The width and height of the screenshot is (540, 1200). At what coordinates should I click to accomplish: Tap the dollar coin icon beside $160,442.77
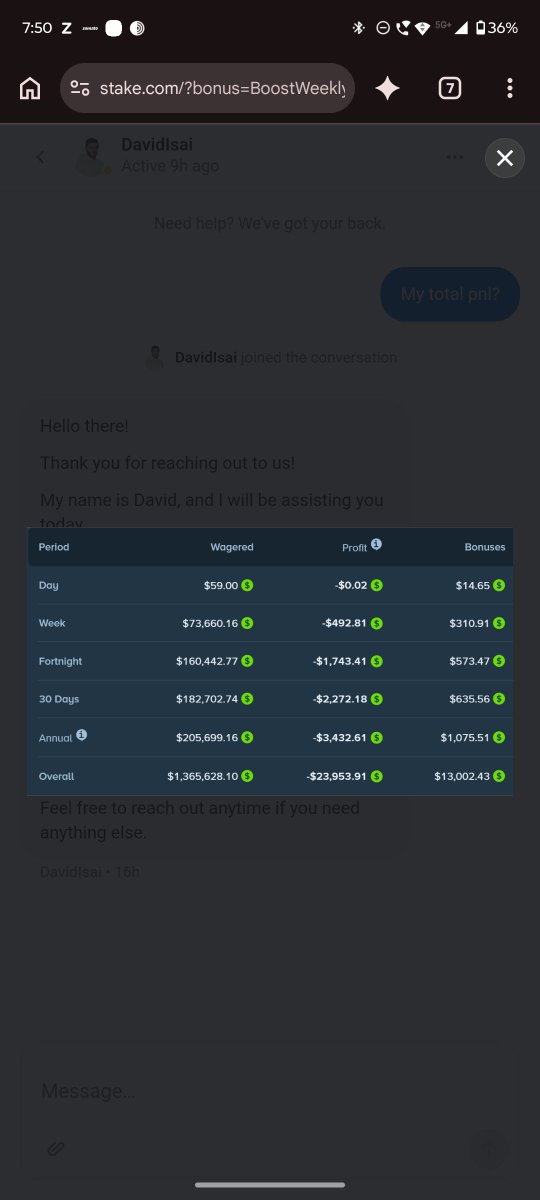tap(247, 661)
